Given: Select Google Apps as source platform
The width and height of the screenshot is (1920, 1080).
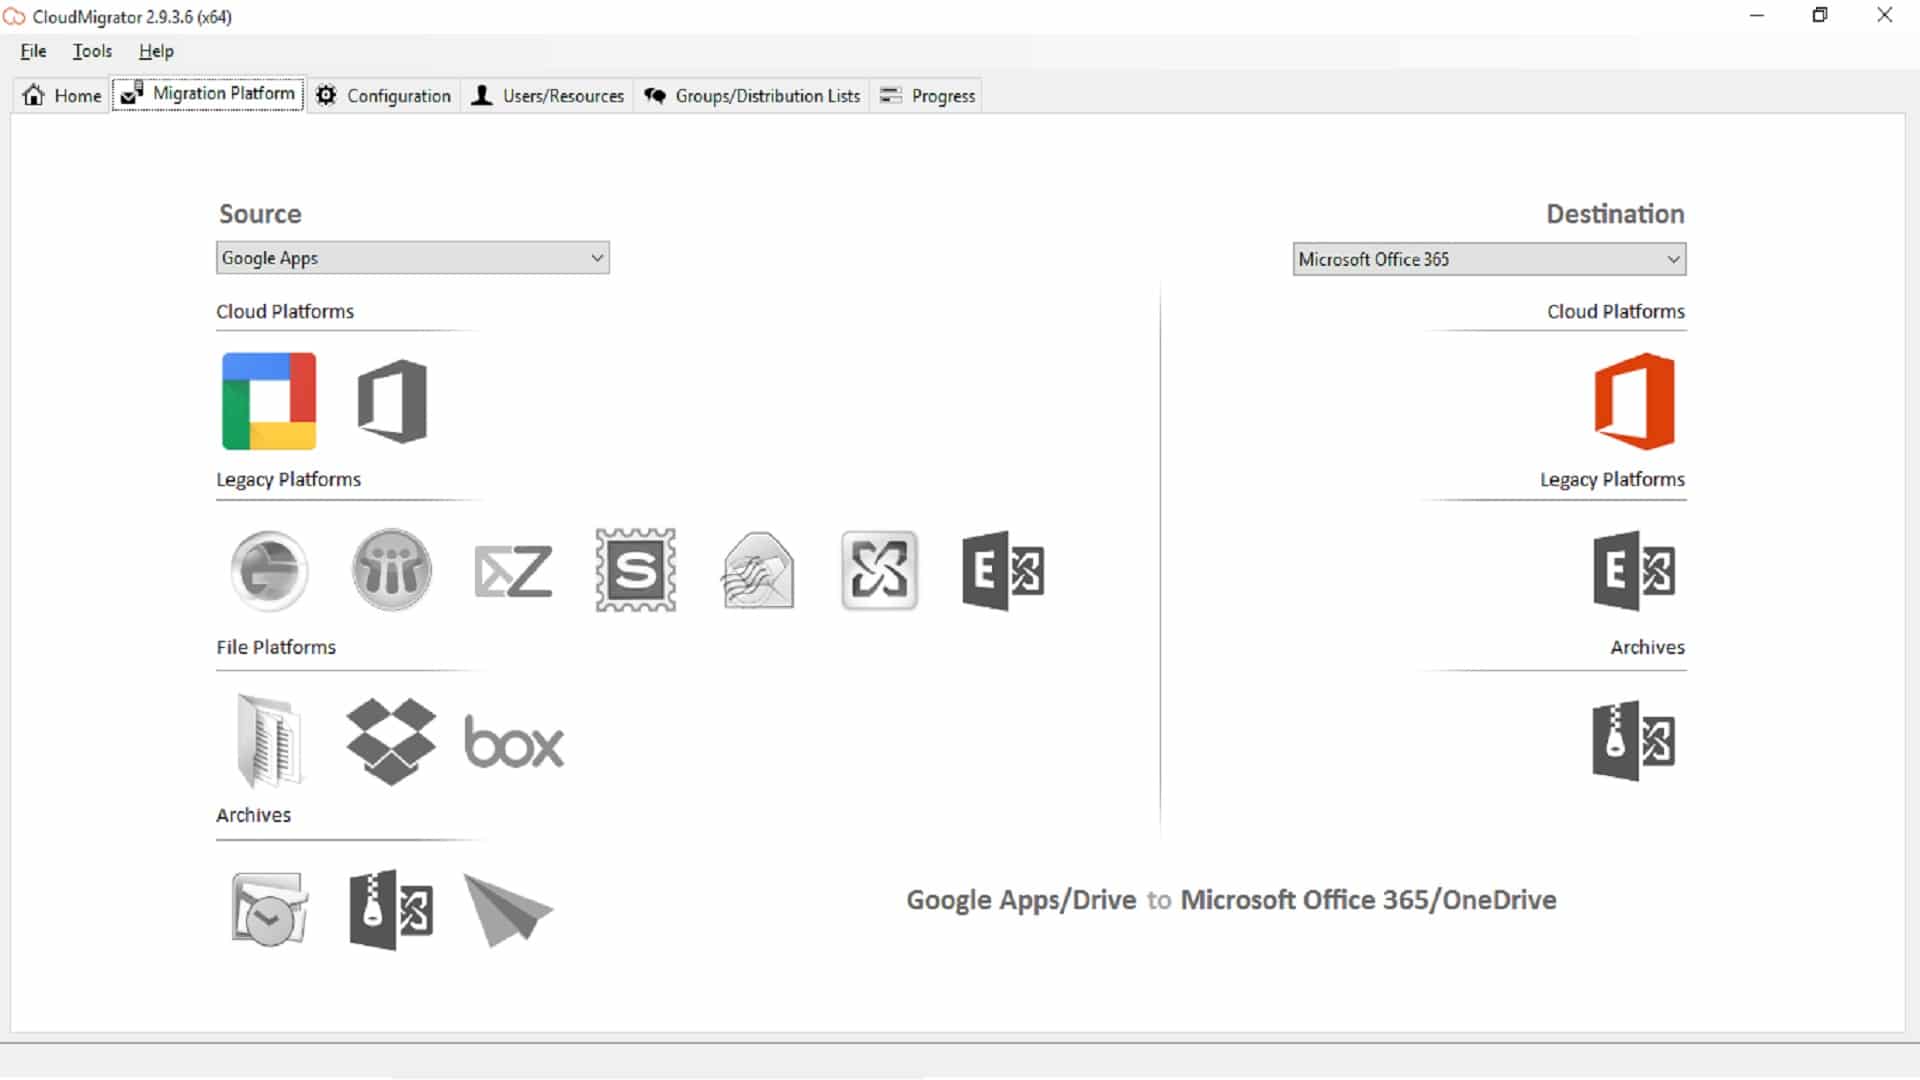Looking at the screenshot, I should 269,400.
